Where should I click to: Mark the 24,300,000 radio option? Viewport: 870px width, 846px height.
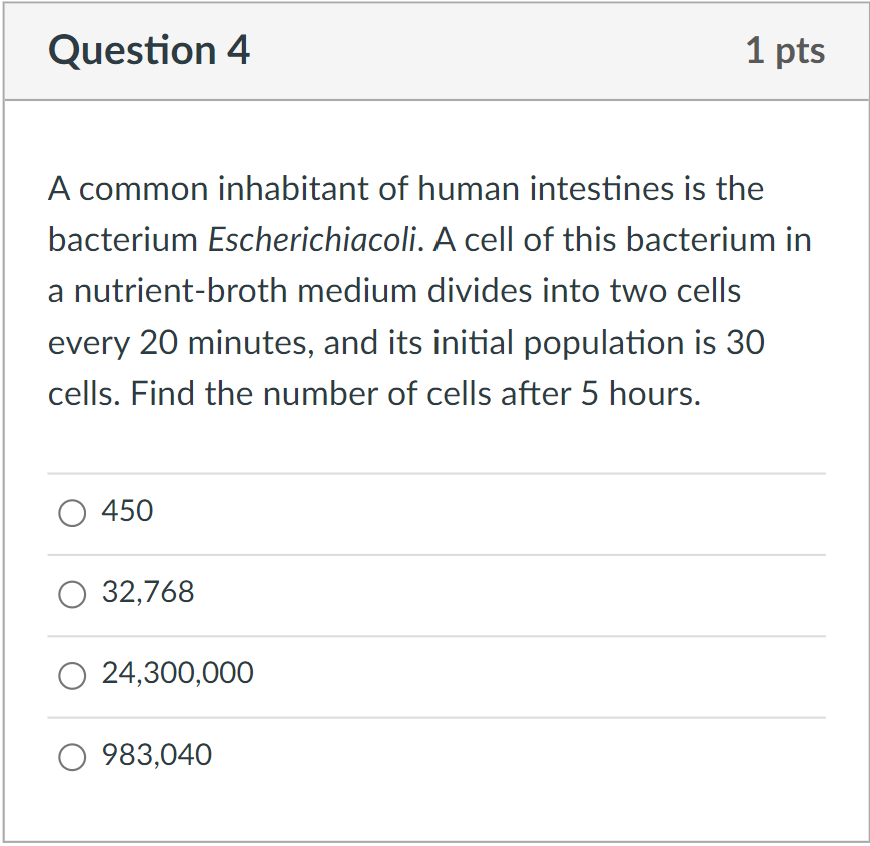pos(72,676)
